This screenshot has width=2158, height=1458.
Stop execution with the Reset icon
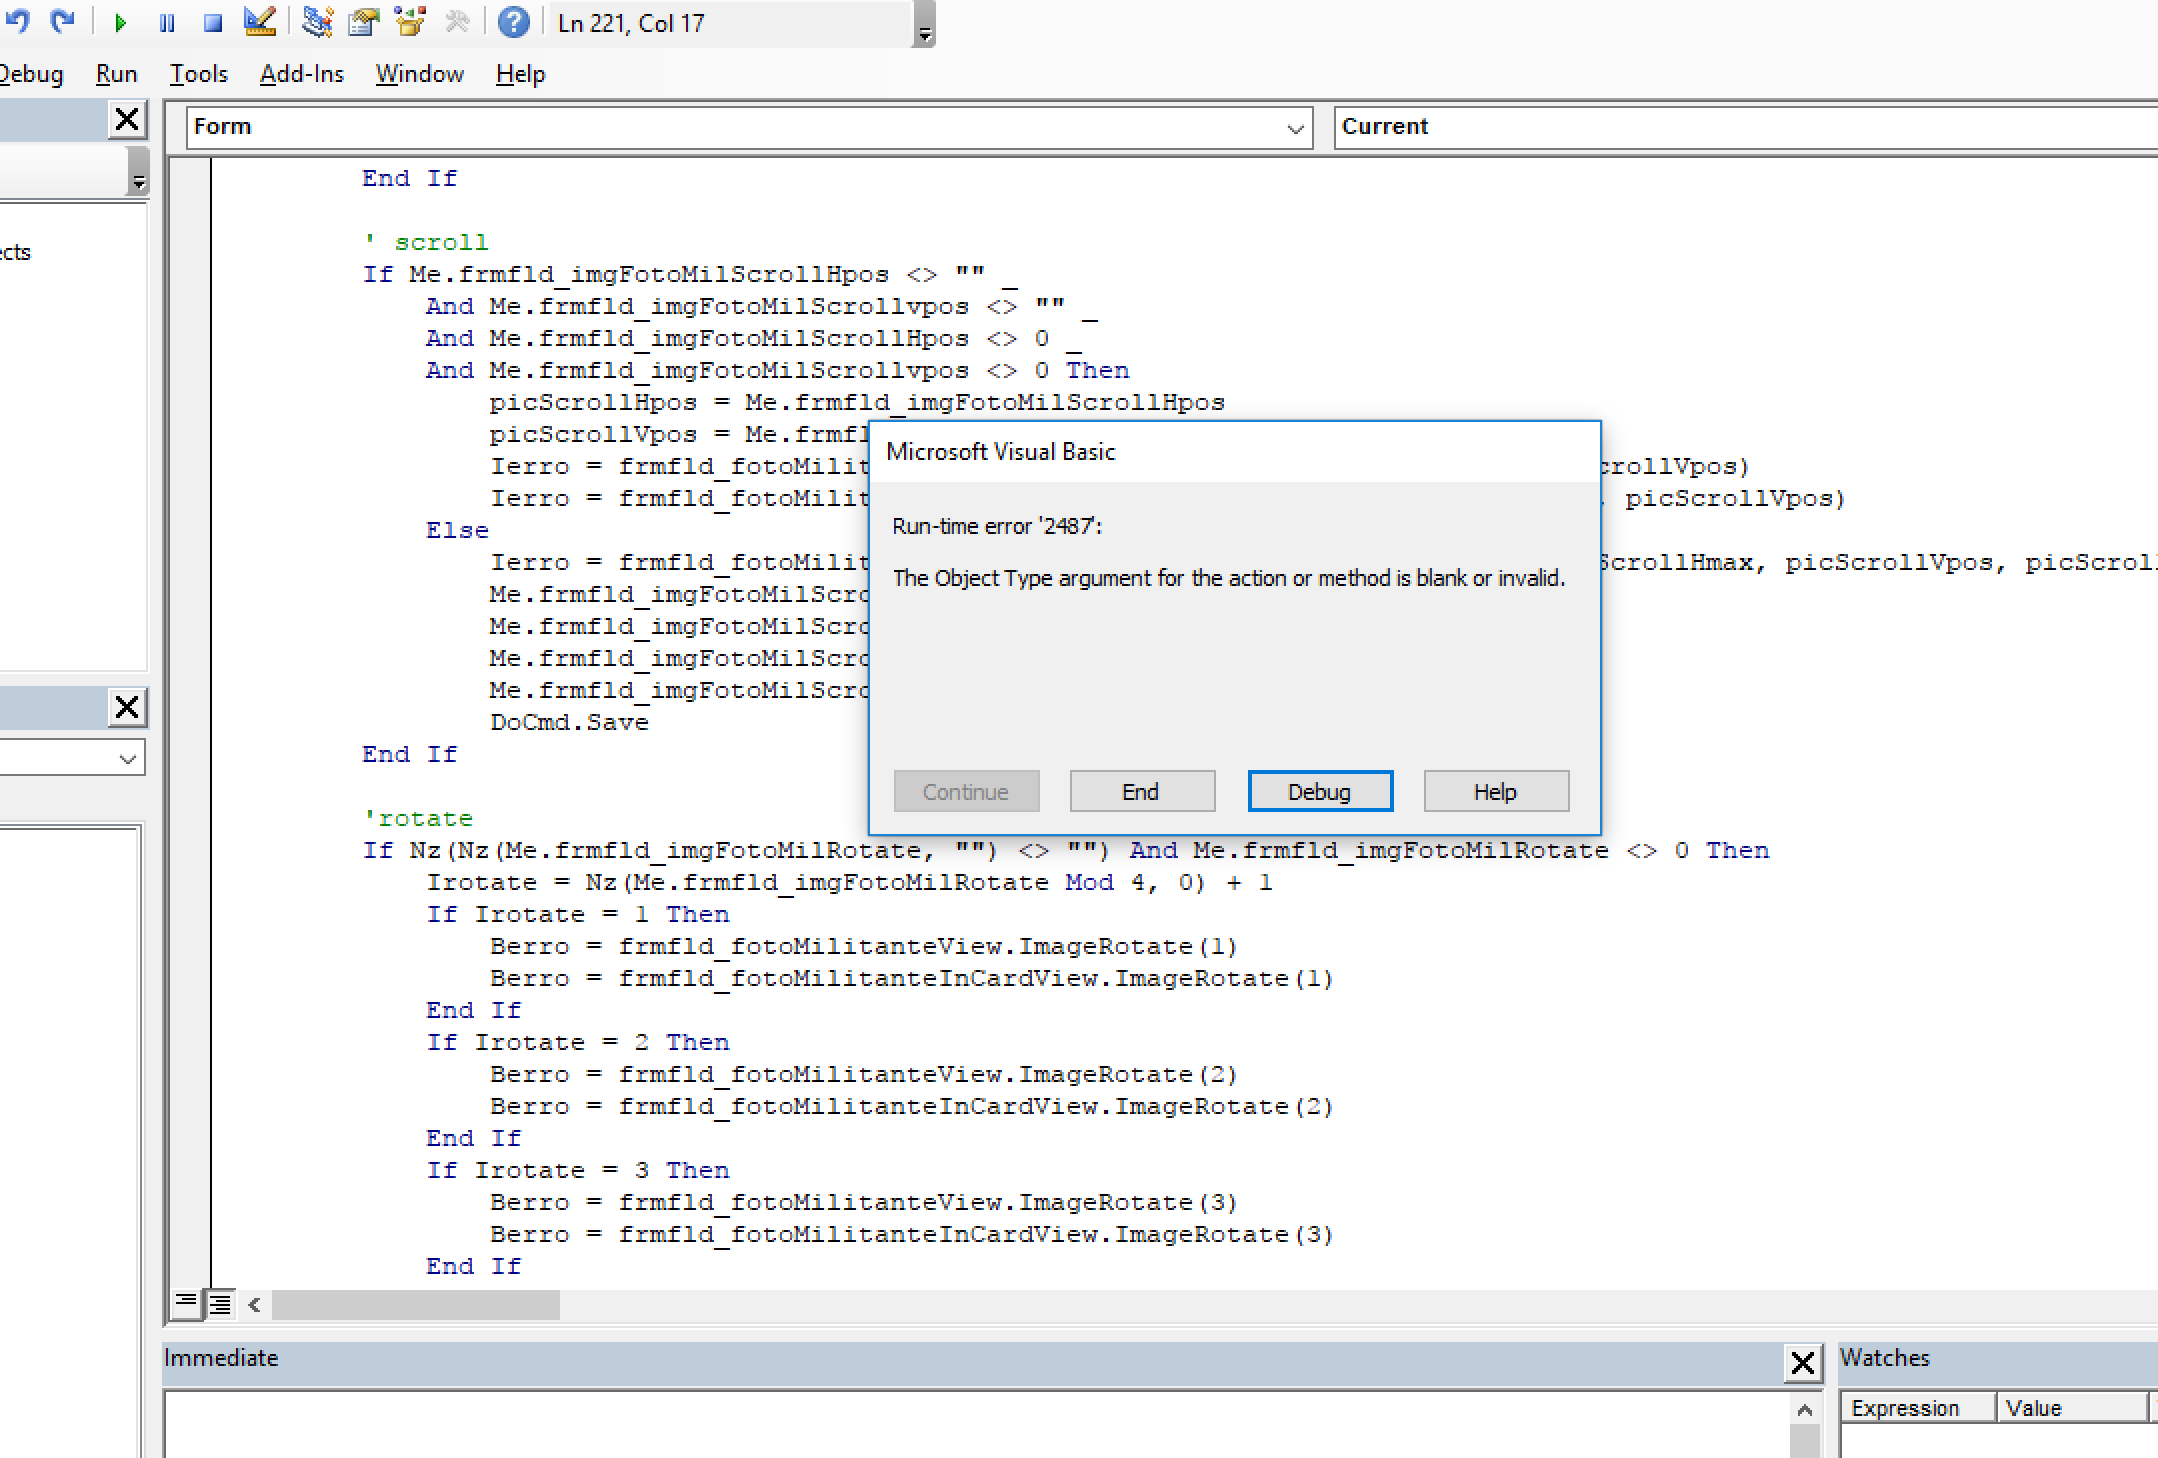click(x=211, y=22)
